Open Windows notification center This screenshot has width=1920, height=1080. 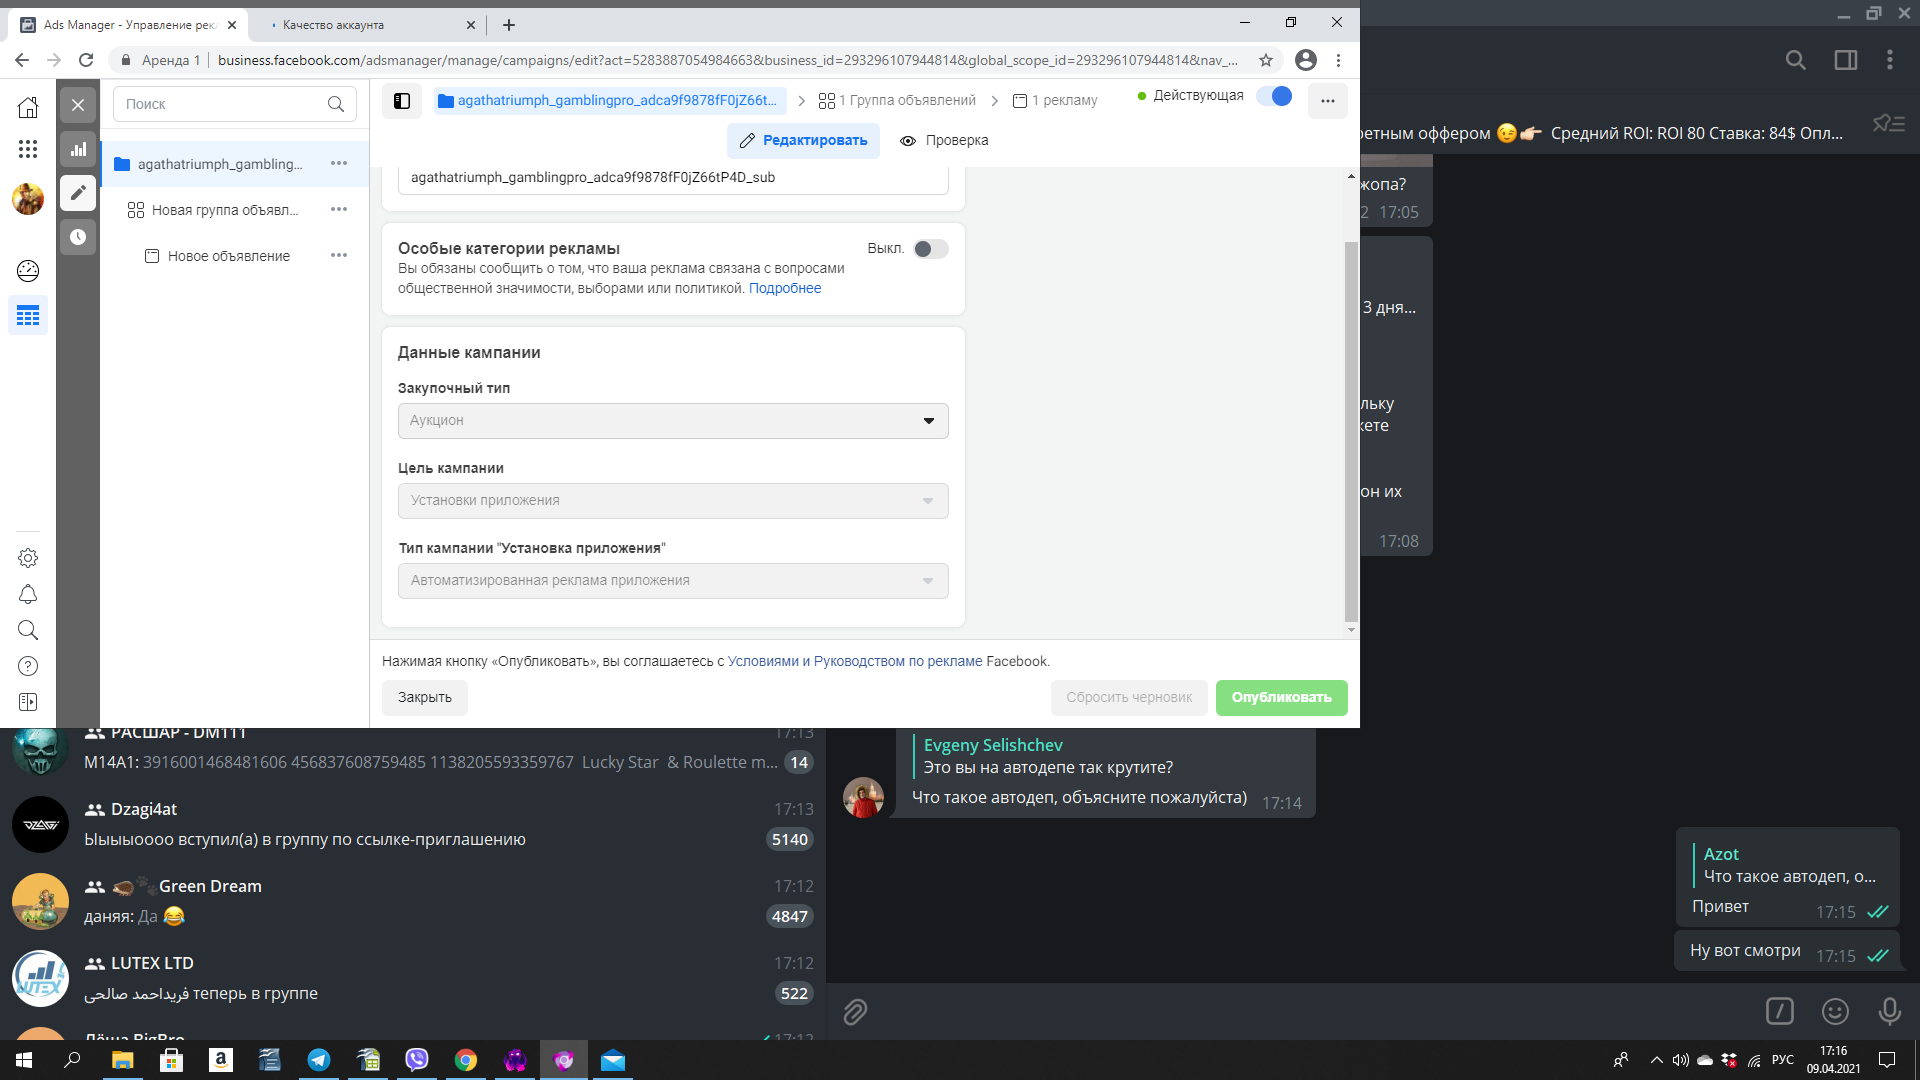coord(1887,1060)
